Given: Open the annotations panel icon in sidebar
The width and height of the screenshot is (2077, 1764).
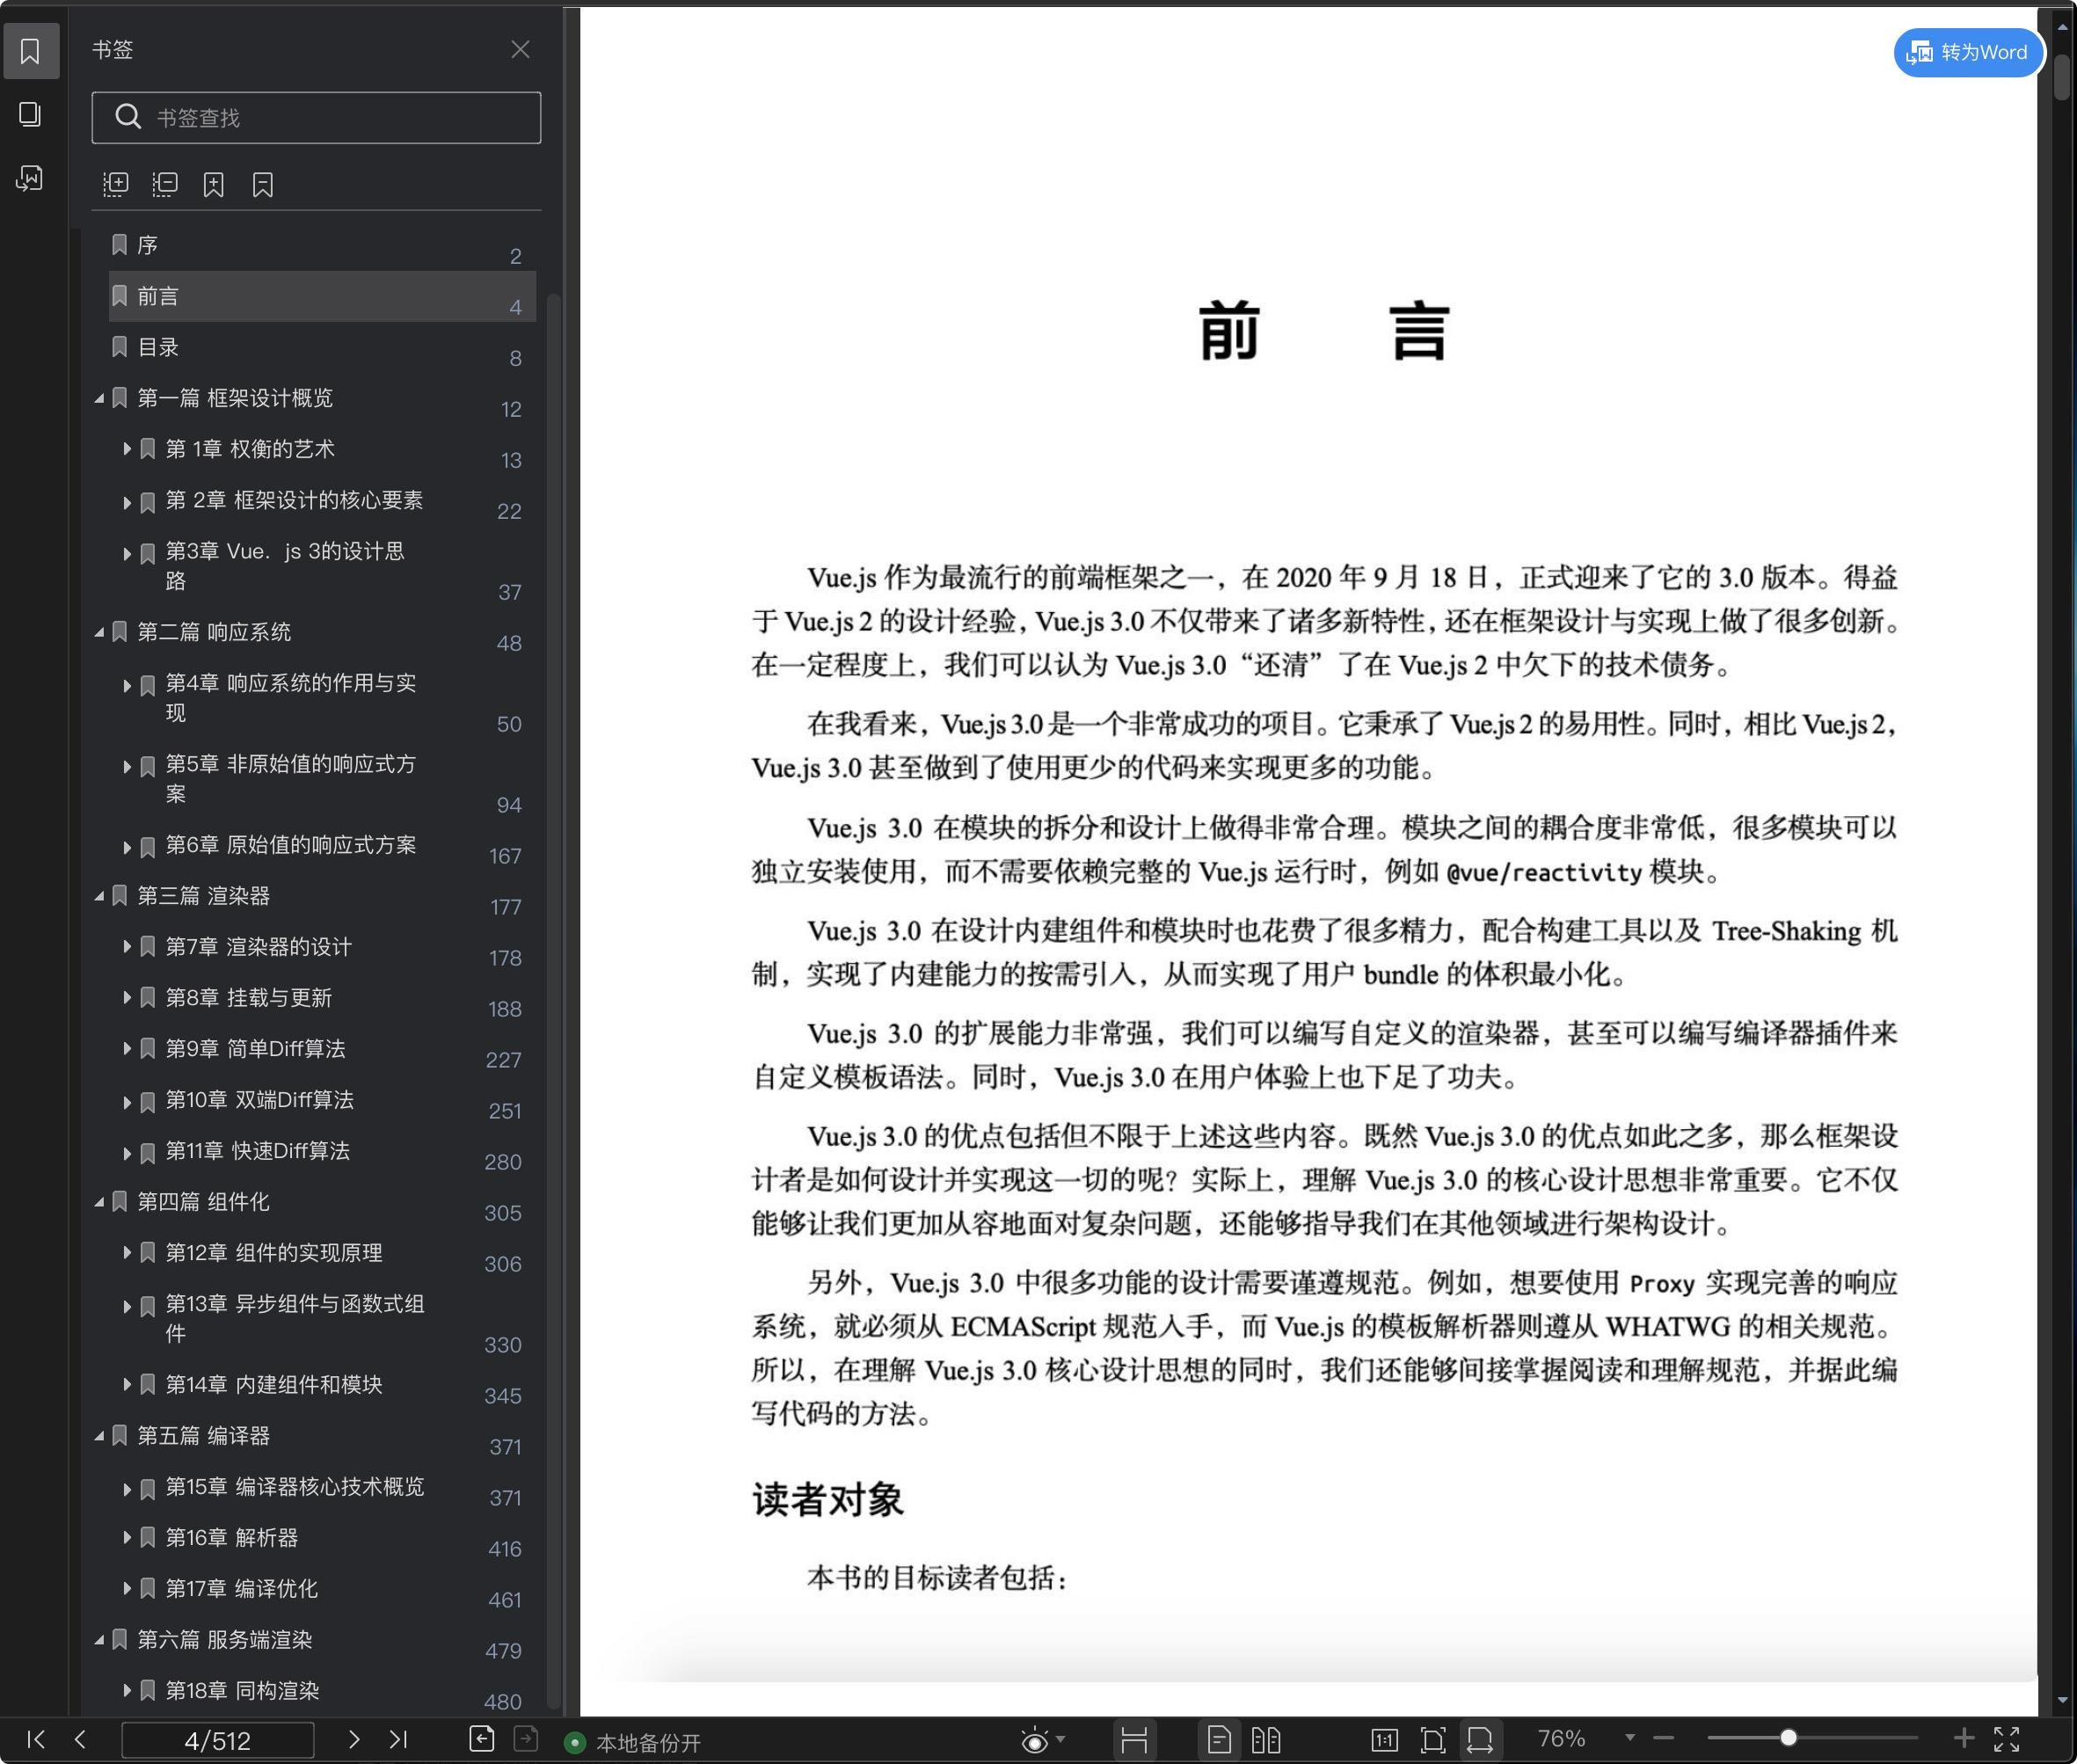Looking at the screenshot, I should tap(31, 178).
